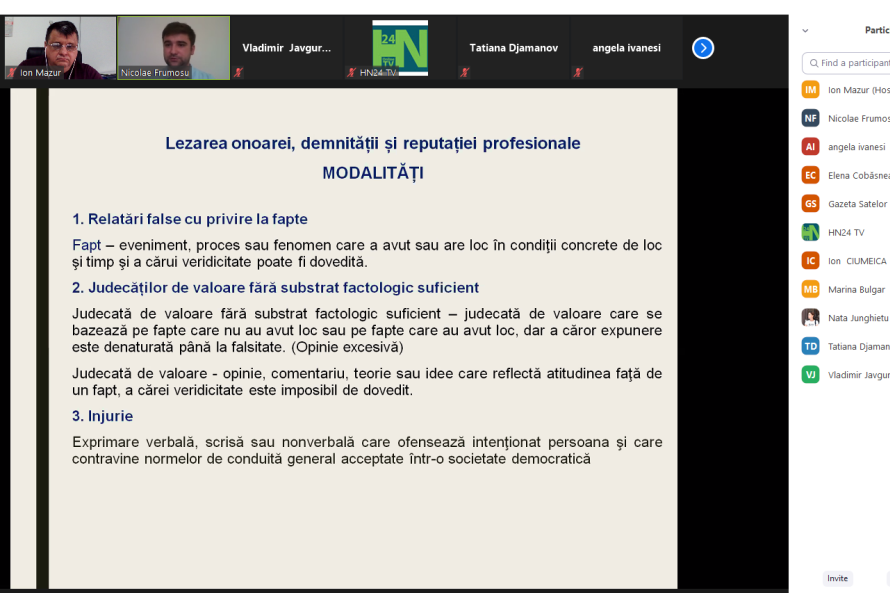Click the NF avatar for Nicolae Frumosu

(810, 118)
